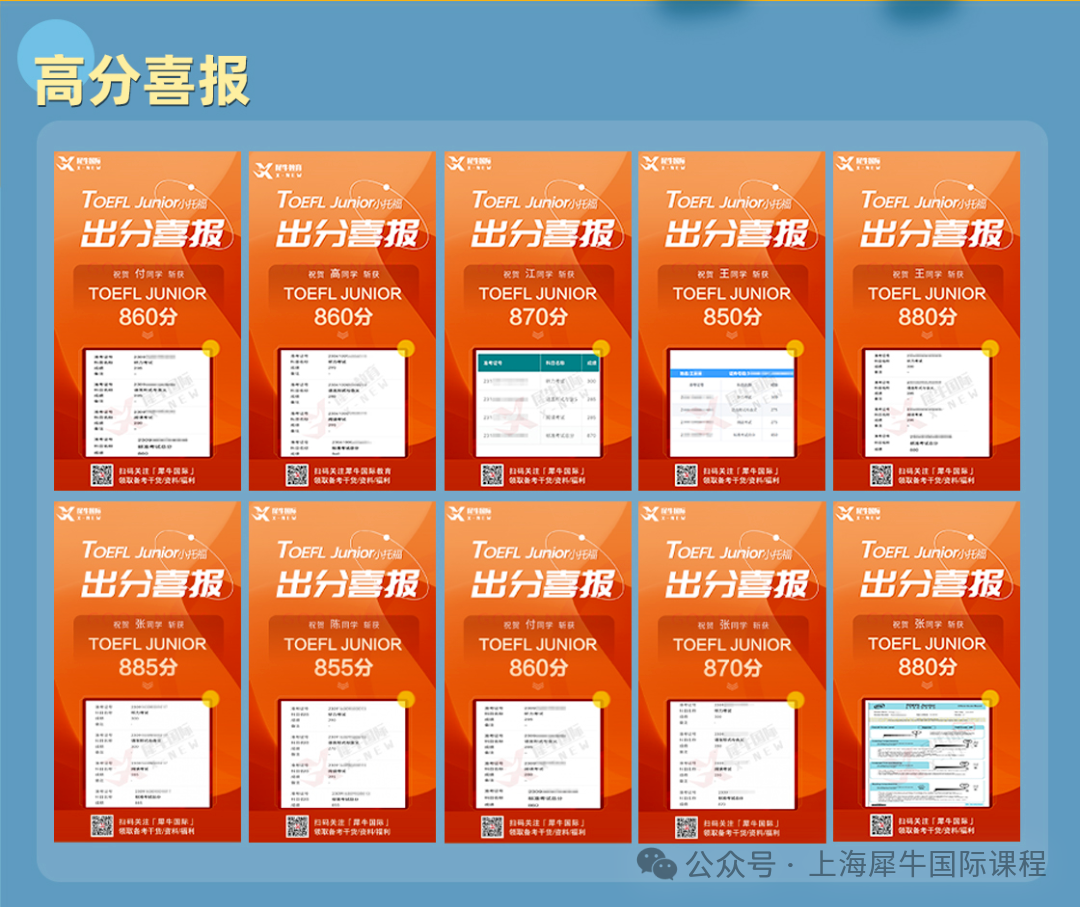This screenshot has width=1080, height=907.
Task: Click the QR code on 张同学 880分 poster
Action: coord(881,825)
